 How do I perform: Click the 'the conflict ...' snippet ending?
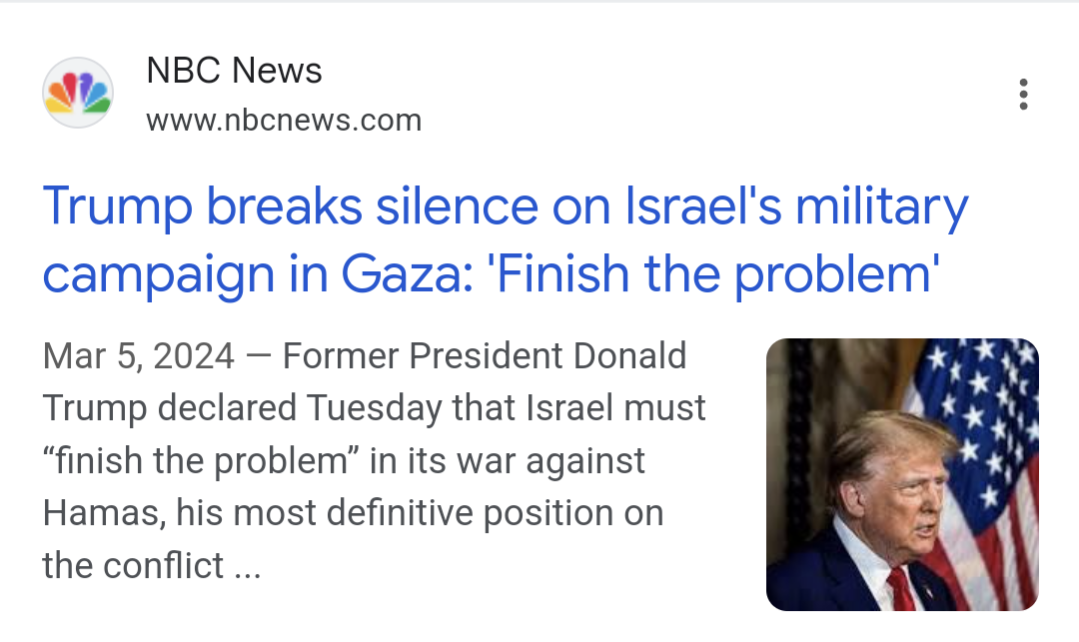click(151, 566)
